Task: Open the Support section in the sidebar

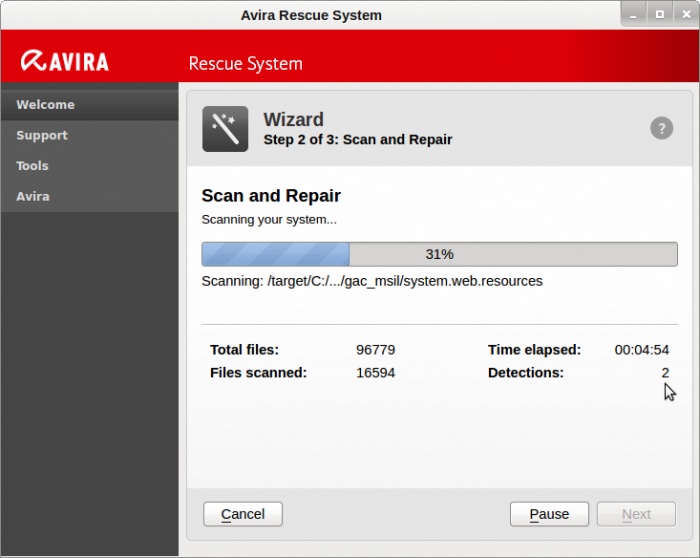Action: click(42, 135)
